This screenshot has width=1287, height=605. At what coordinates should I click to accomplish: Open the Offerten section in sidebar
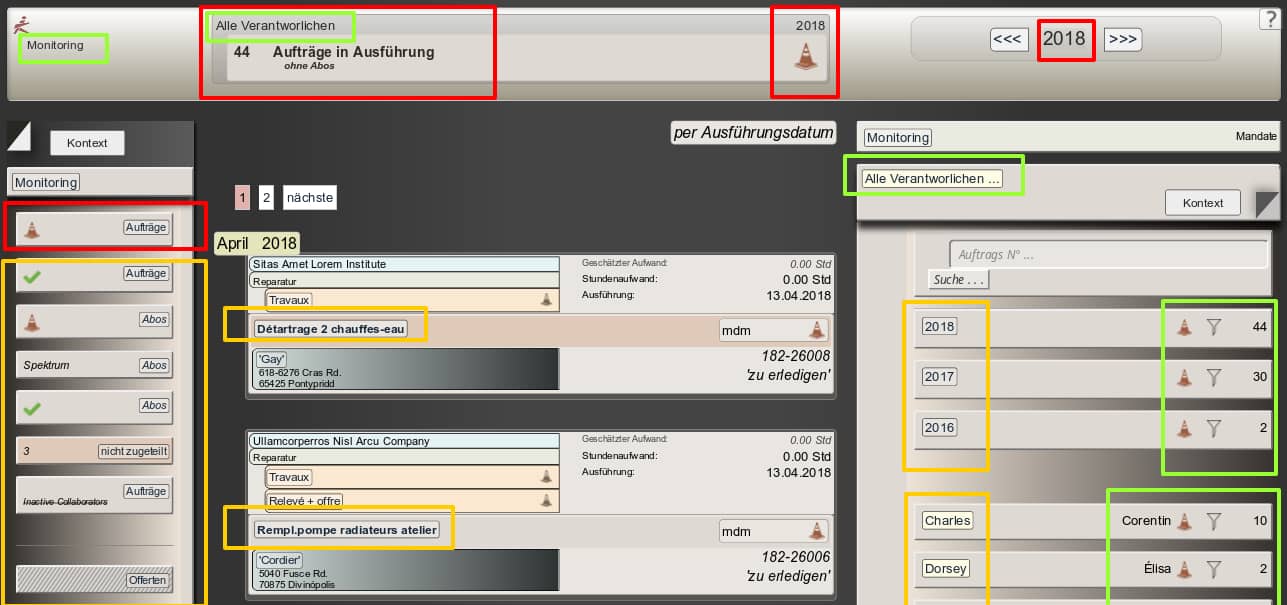(x=94, y=580)
